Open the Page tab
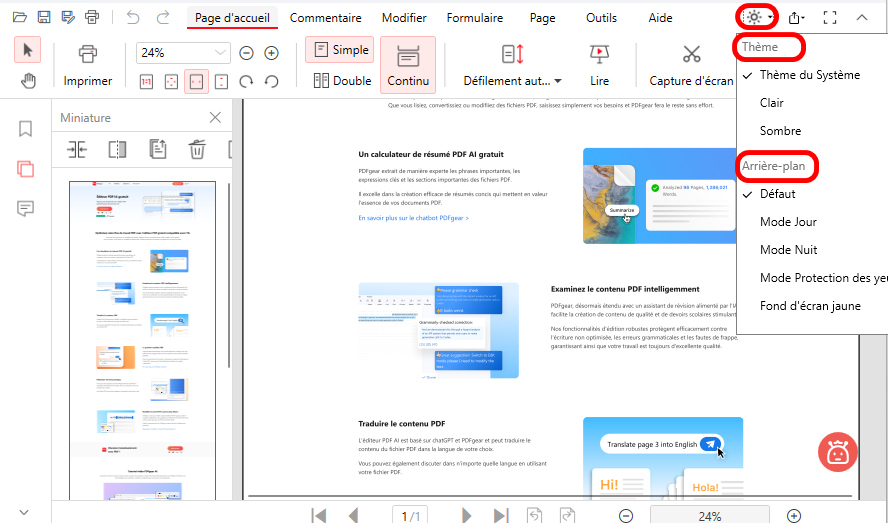 (542, 18)
